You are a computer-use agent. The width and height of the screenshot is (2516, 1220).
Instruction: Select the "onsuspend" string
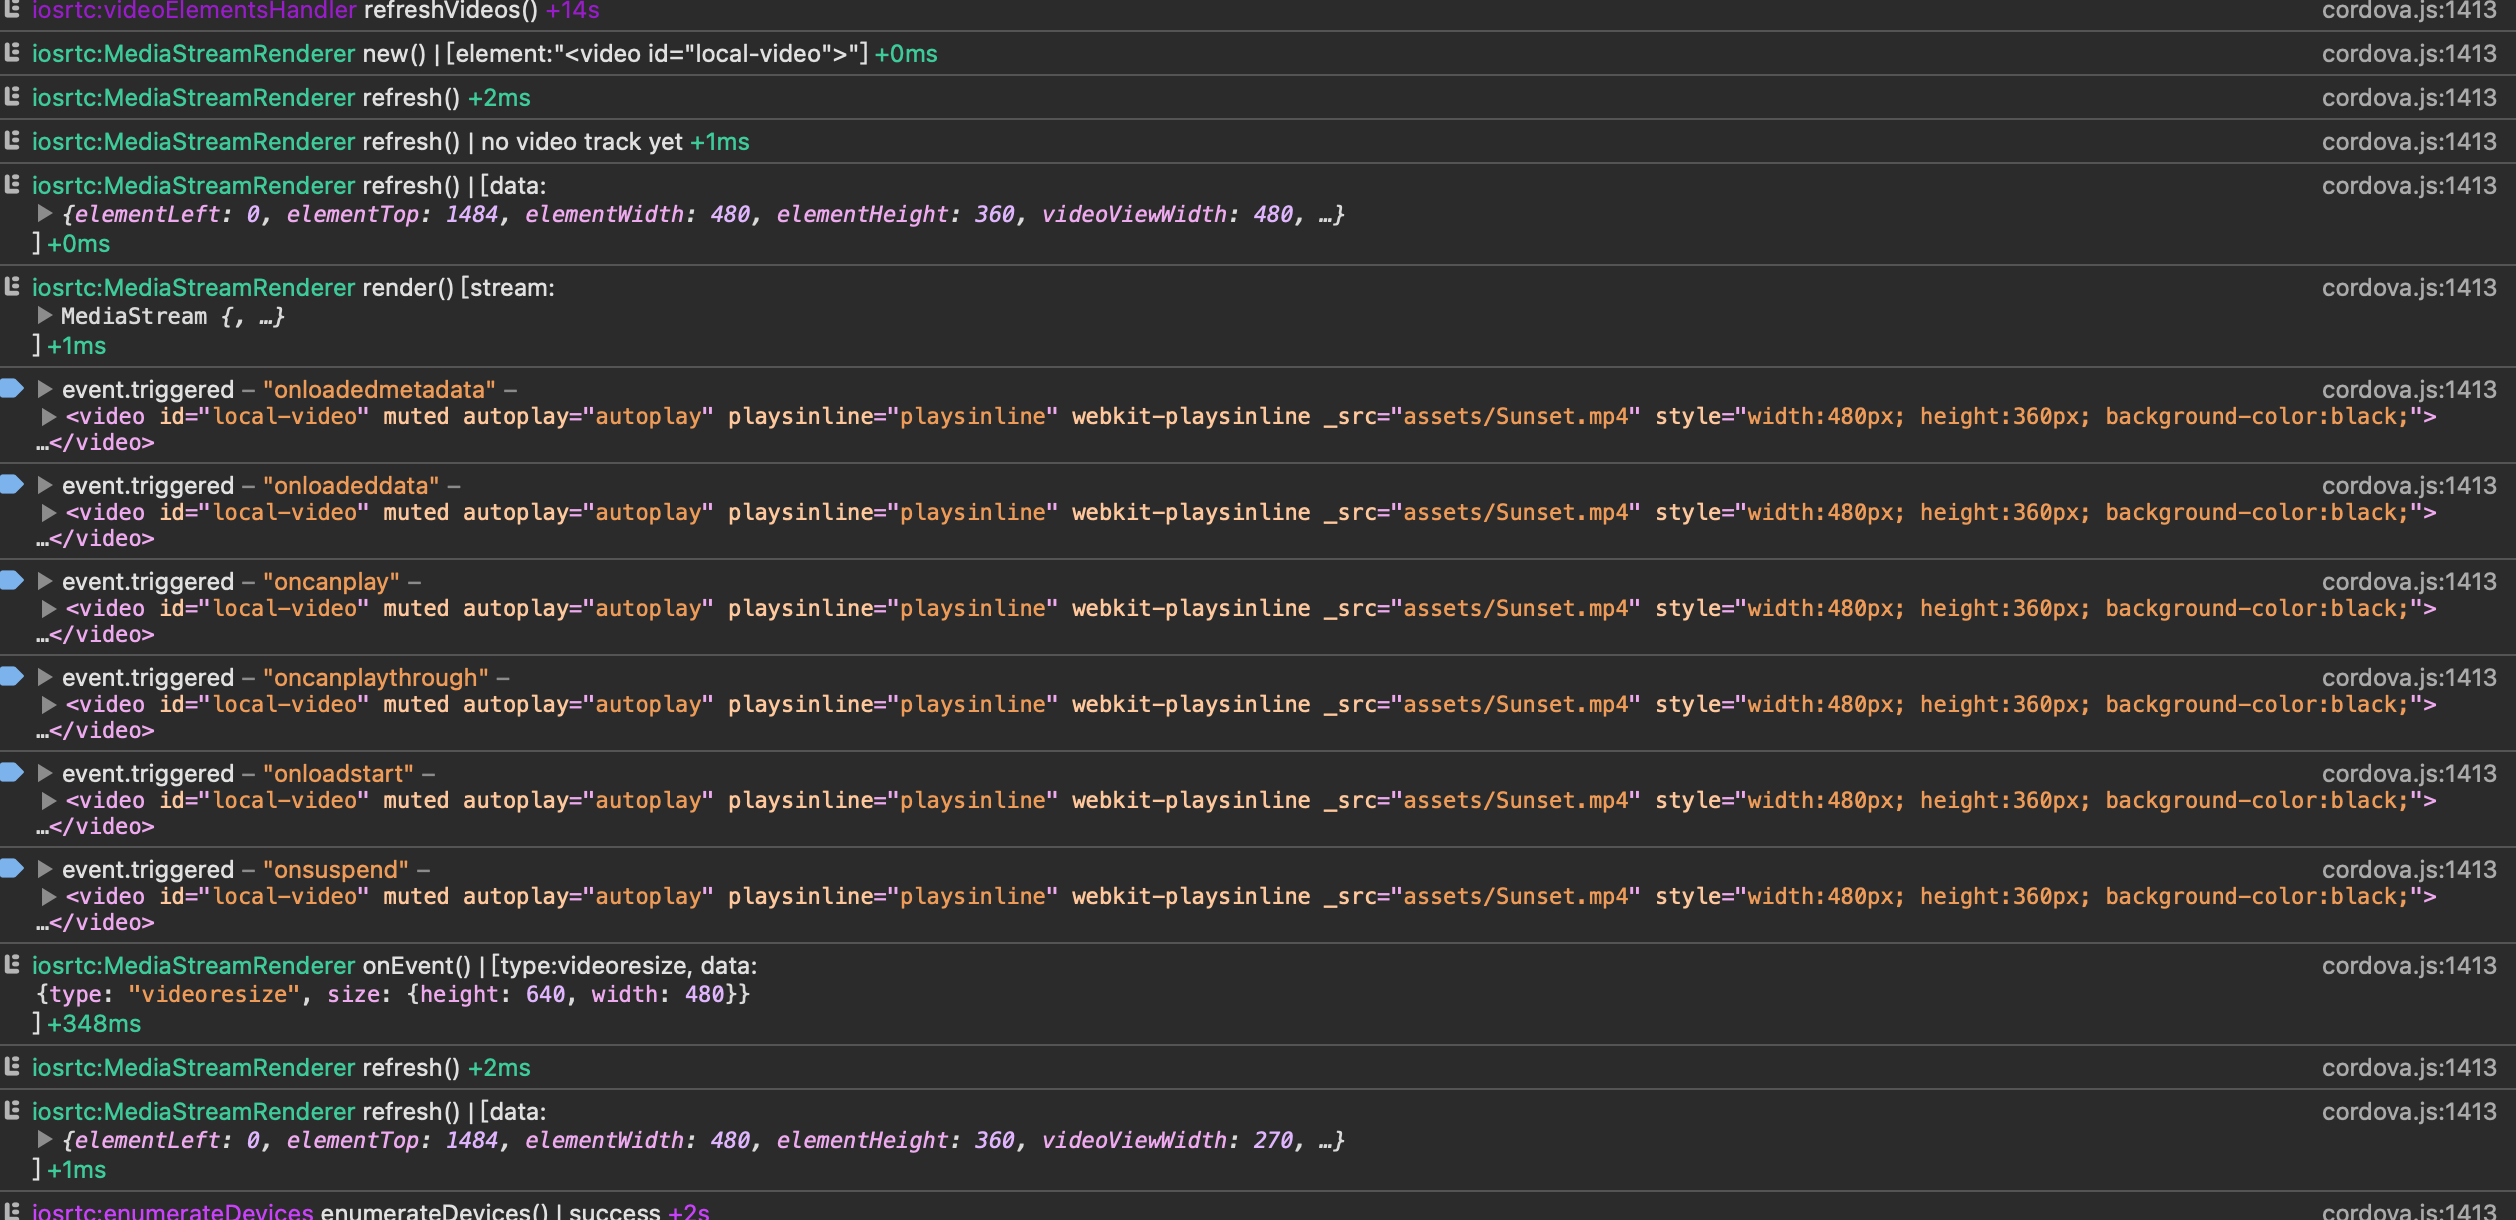pyautogui.click(x=336, y=869)
